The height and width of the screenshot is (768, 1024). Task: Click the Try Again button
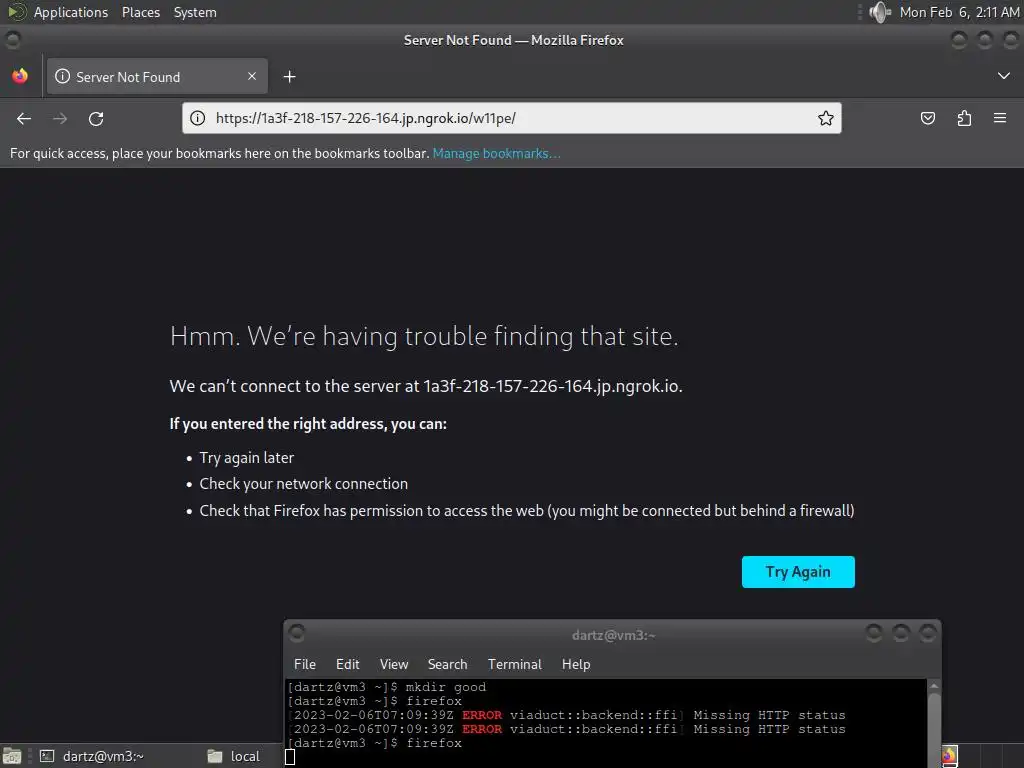pyautogui.click(x=798, y=572)
